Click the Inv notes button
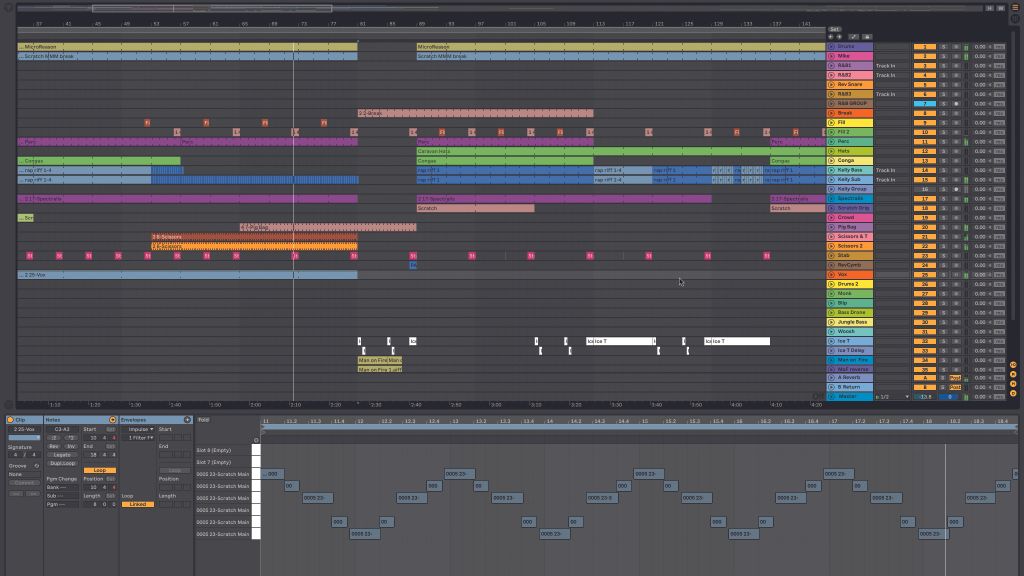1024x576 pixels. coord(70,446)
